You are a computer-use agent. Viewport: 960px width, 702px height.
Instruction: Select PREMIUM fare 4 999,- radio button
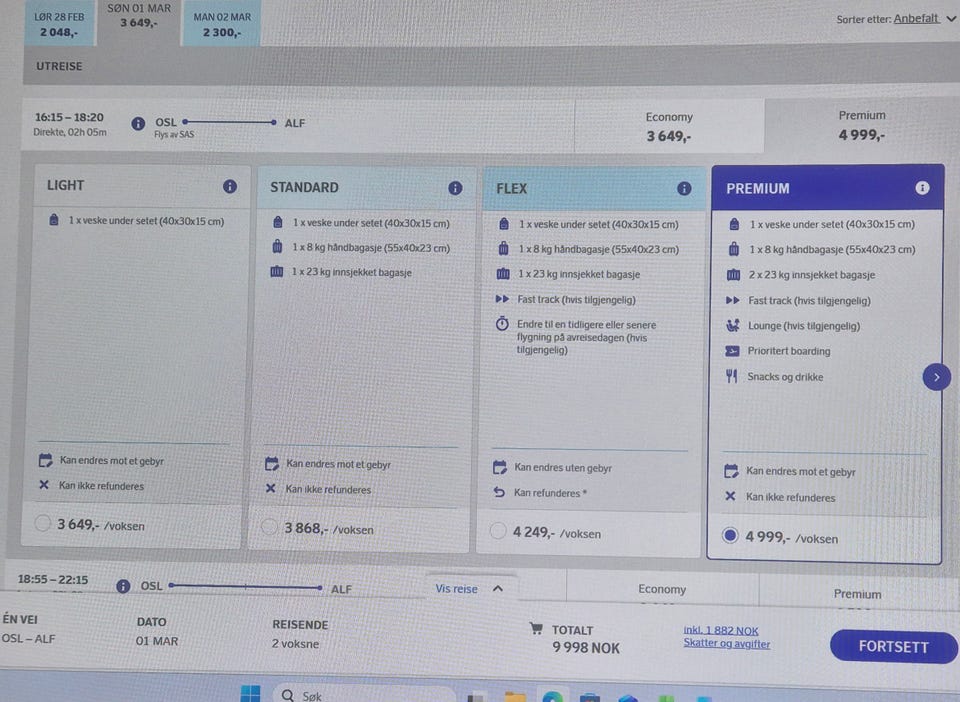(730, 536)
